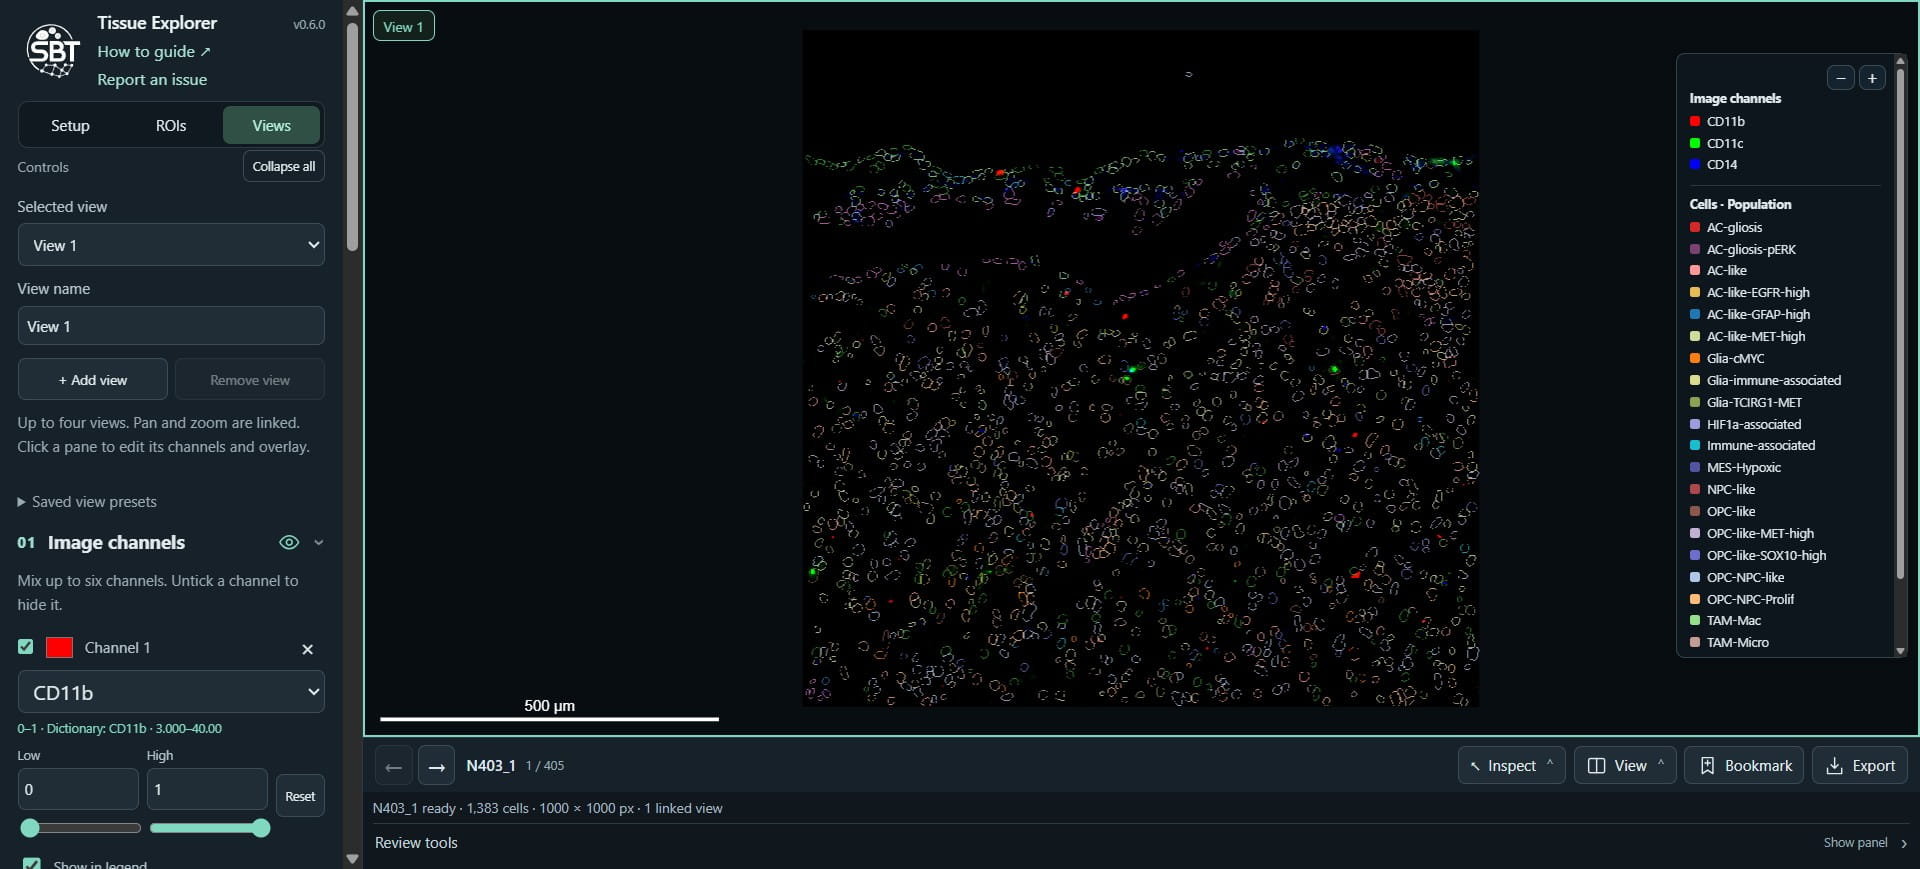Click the High intensity slider handle
This screenshot has width=1920, height=869.
coord(261,828)
